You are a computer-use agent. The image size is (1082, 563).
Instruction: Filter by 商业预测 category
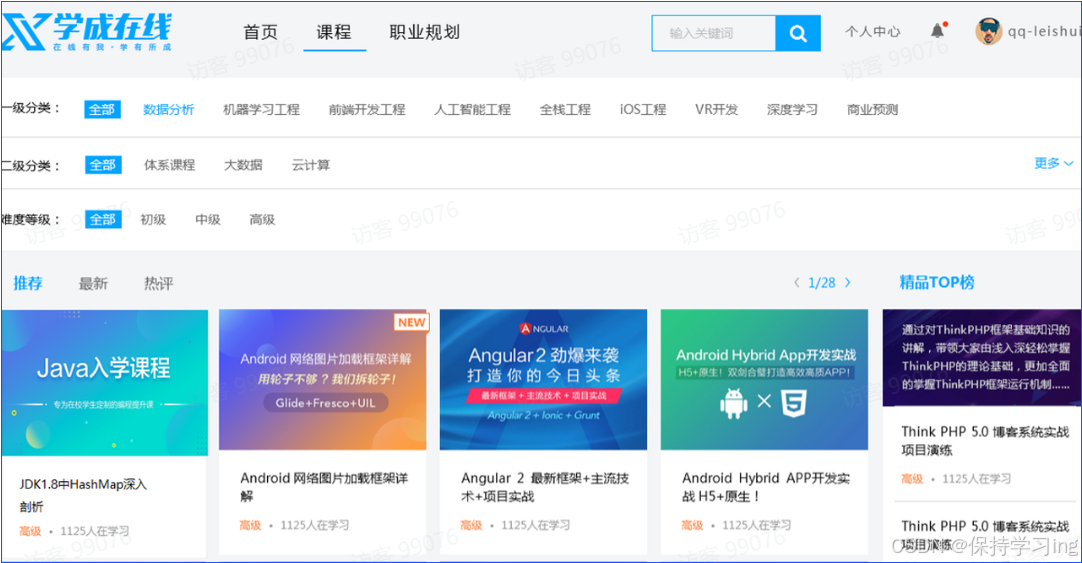[x=873, y=110]
